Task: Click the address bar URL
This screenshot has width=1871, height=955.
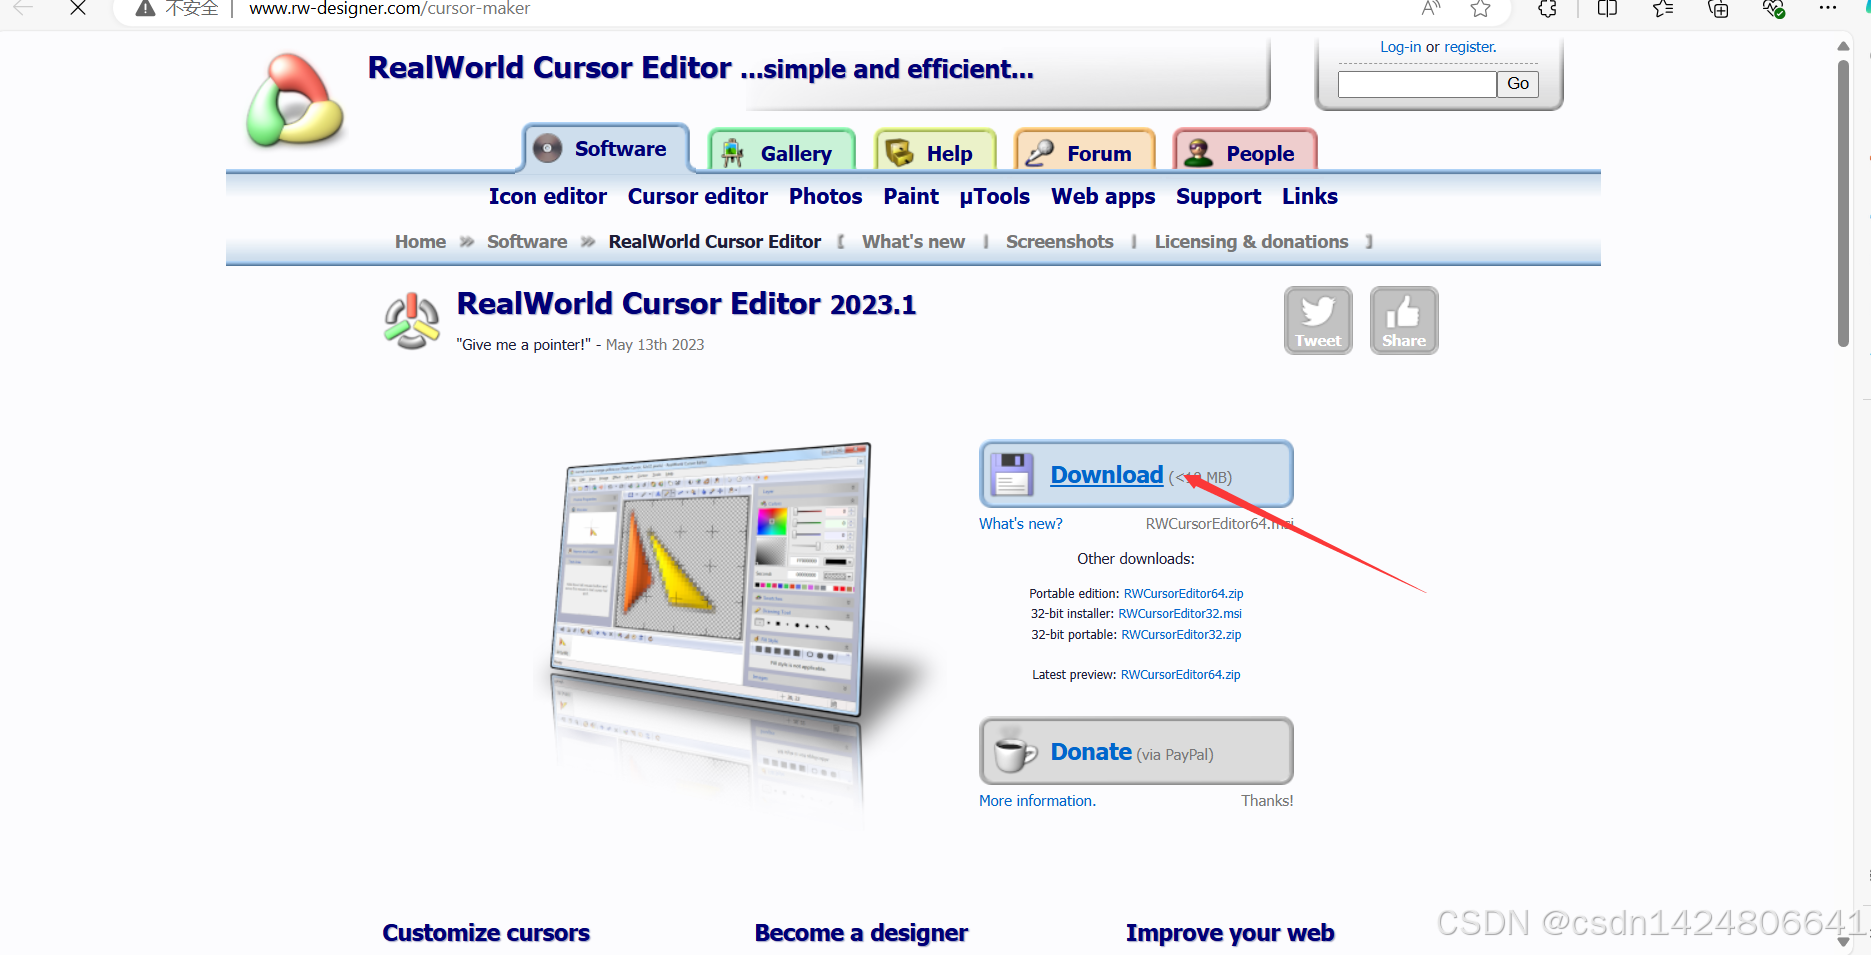Action: 389,9
